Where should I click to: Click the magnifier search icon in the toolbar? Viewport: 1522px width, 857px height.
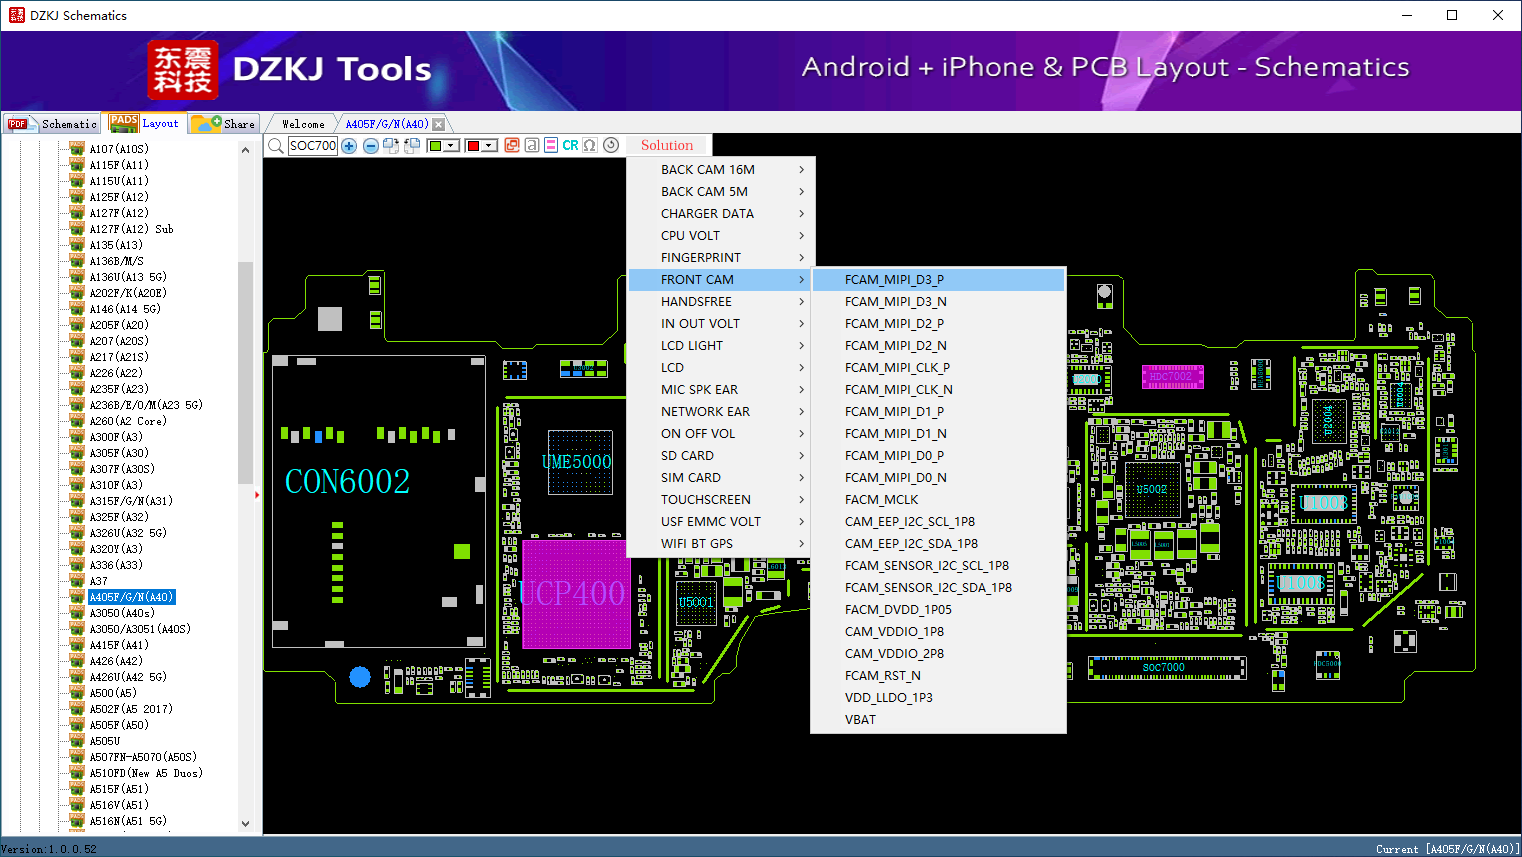276,146
